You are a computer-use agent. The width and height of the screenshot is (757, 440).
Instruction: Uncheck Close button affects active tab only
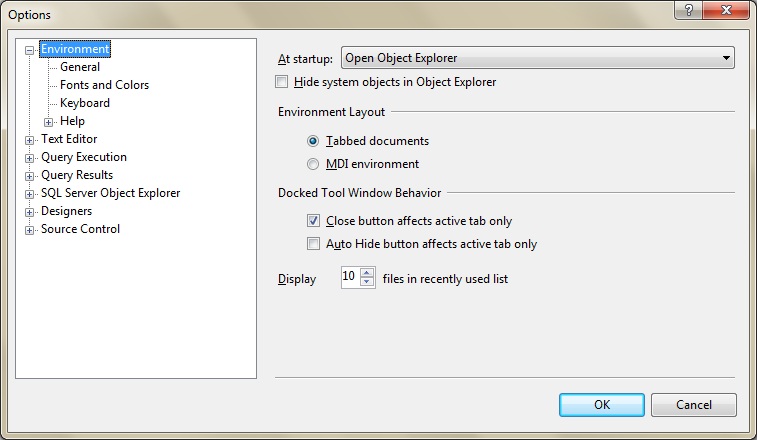pyautogui.click(x=314, y=221)
